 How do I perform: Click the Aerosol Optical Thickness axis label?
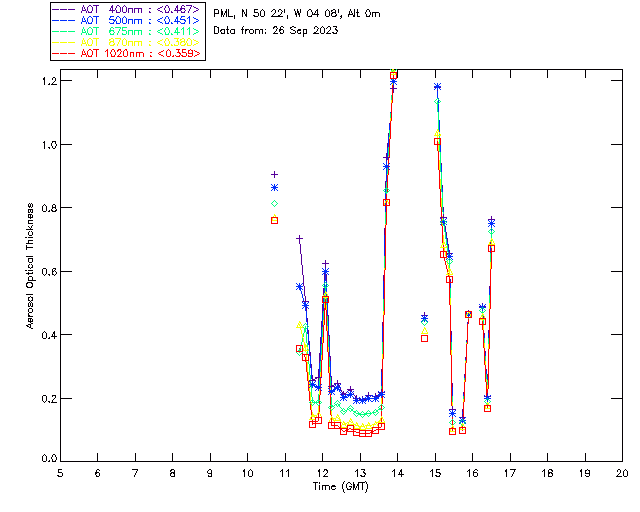coord(30,266)
